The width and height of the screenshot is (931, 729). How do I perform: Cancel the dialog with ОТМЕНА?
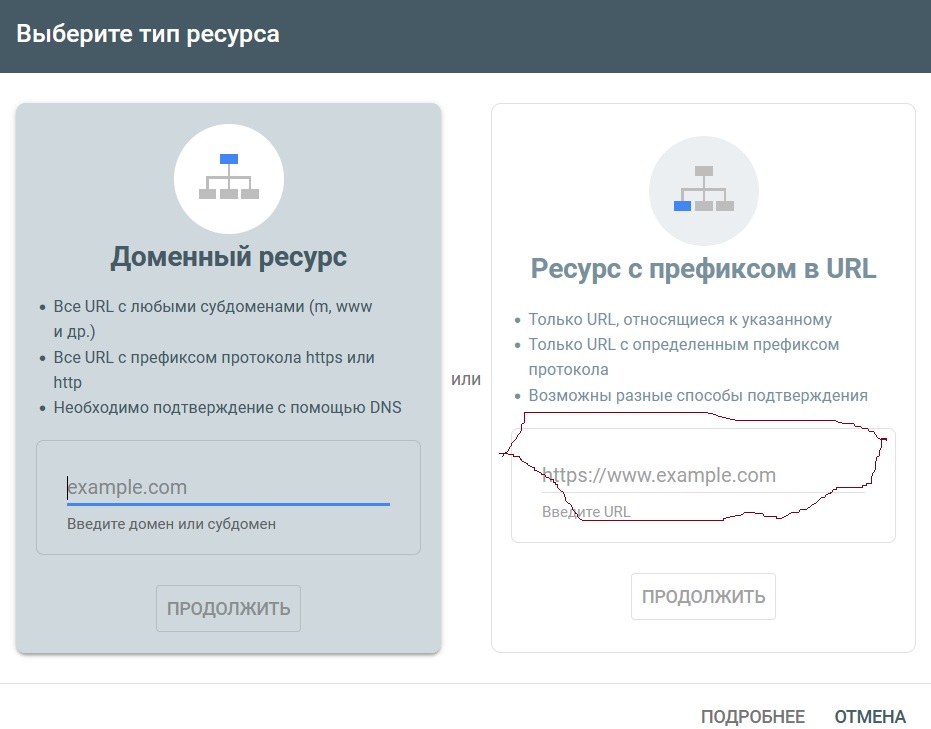pos(870,717)
